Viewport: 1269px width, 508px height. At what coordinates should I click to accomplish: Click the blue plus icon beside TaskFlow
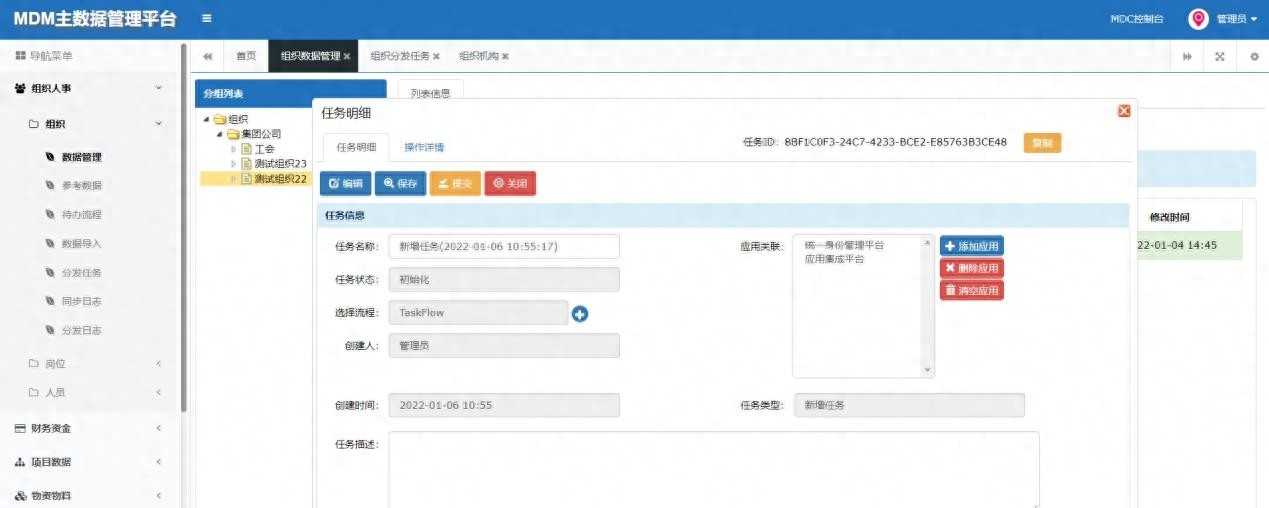580,314
